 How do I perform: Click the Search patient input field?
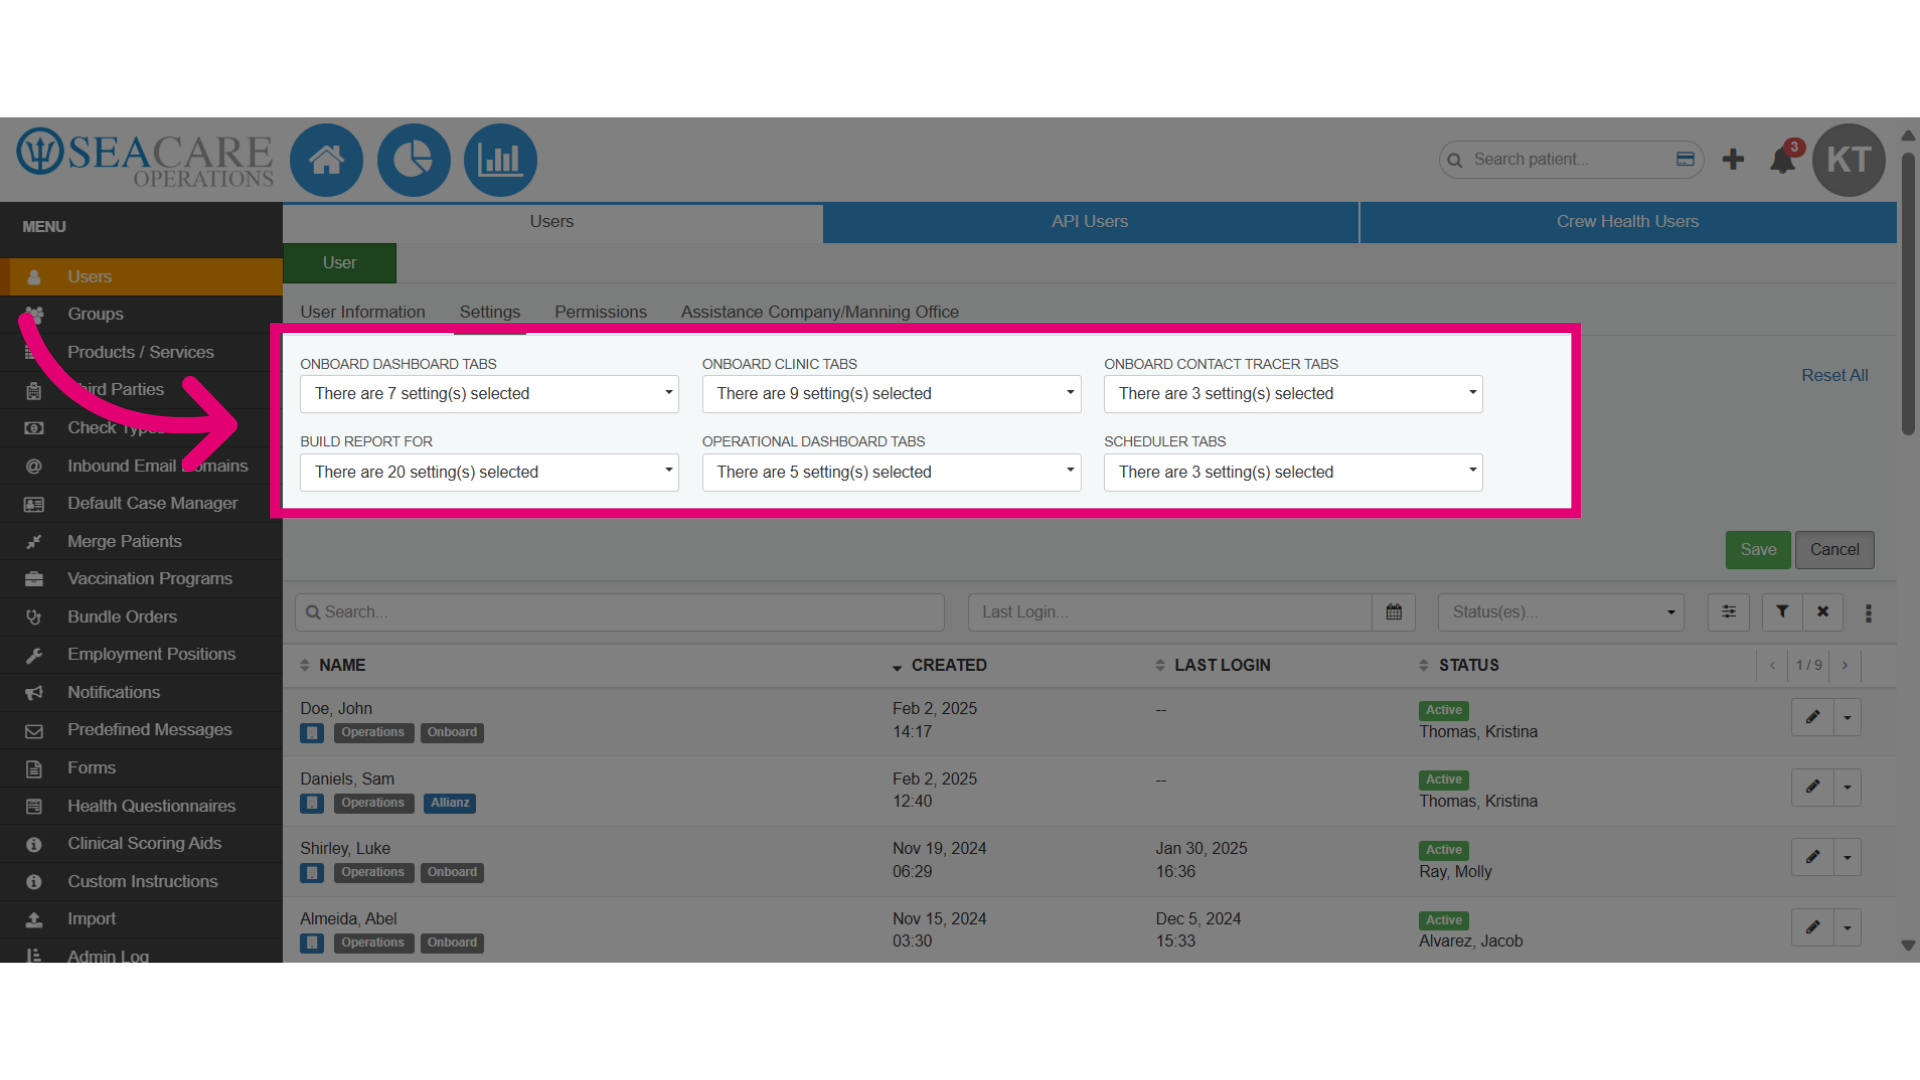point(1570,159)
